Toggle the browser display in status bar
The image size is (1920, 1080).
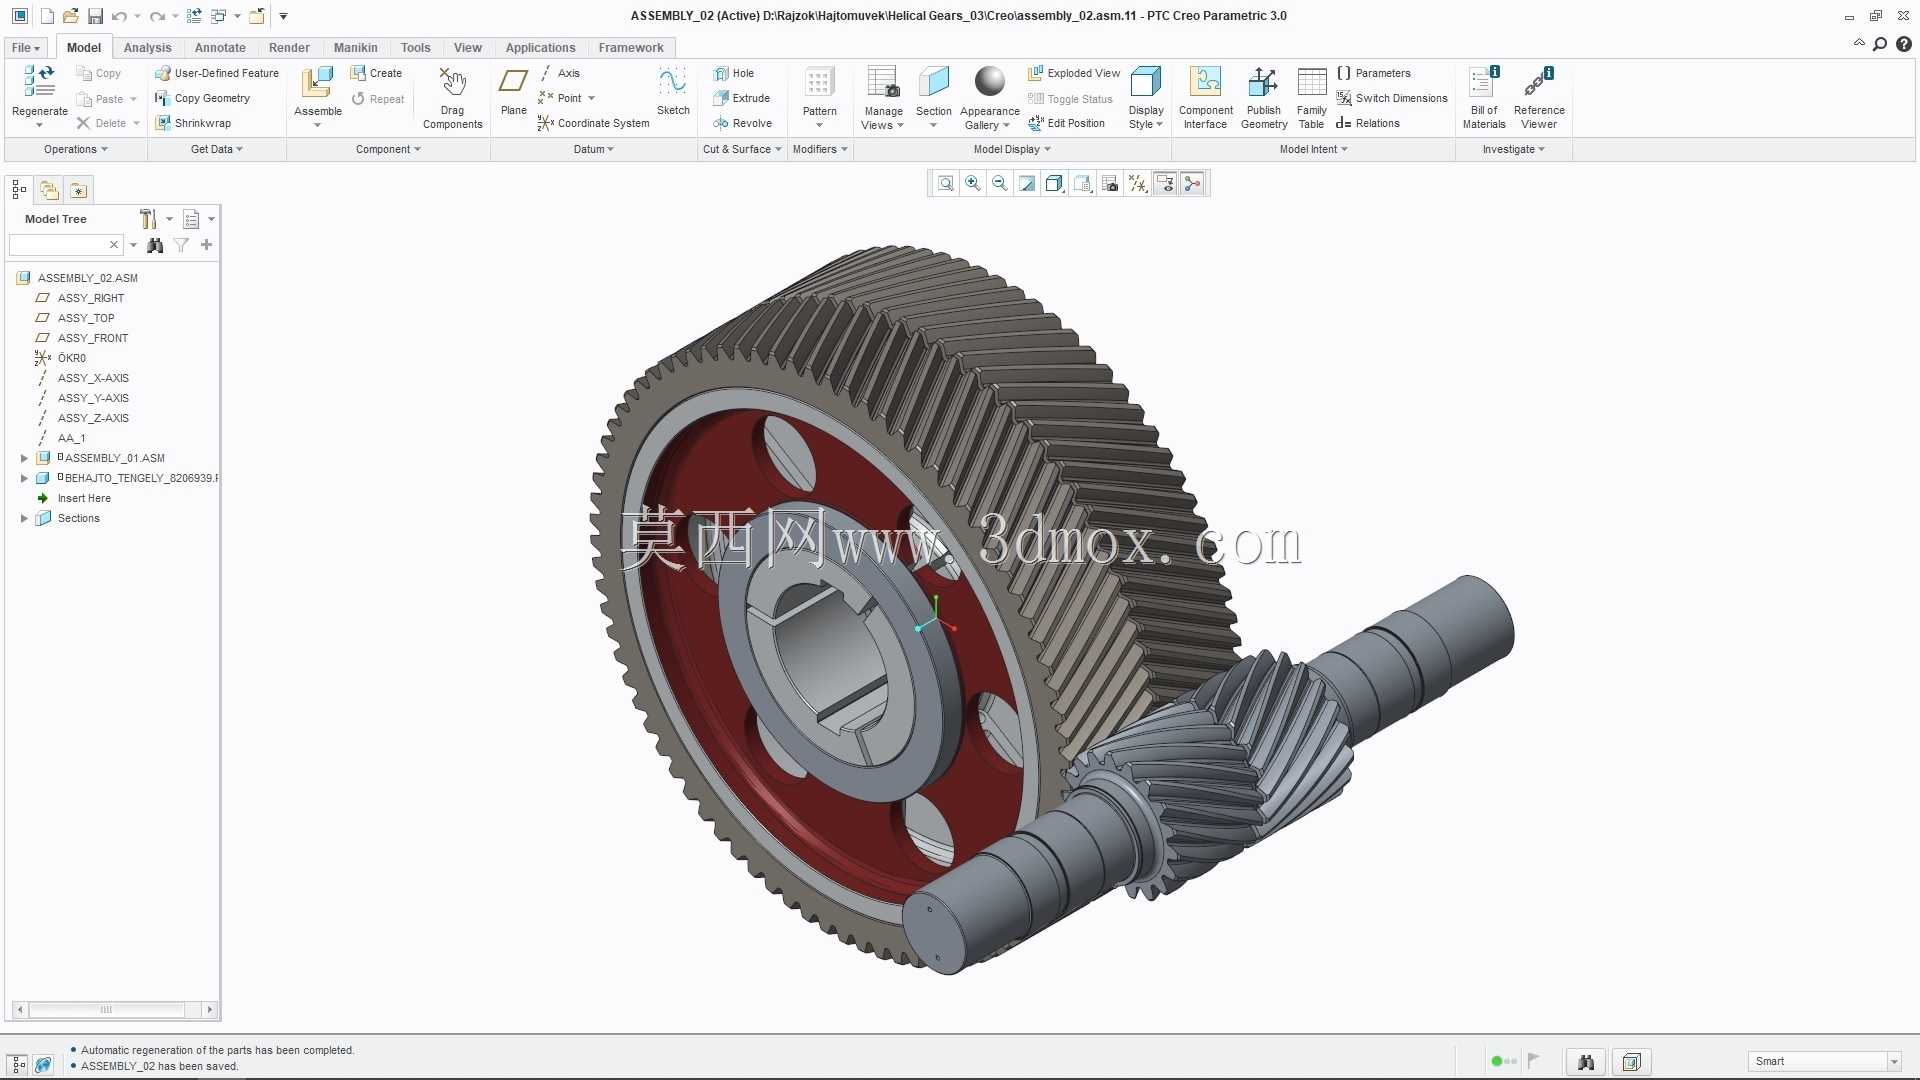43,1065
